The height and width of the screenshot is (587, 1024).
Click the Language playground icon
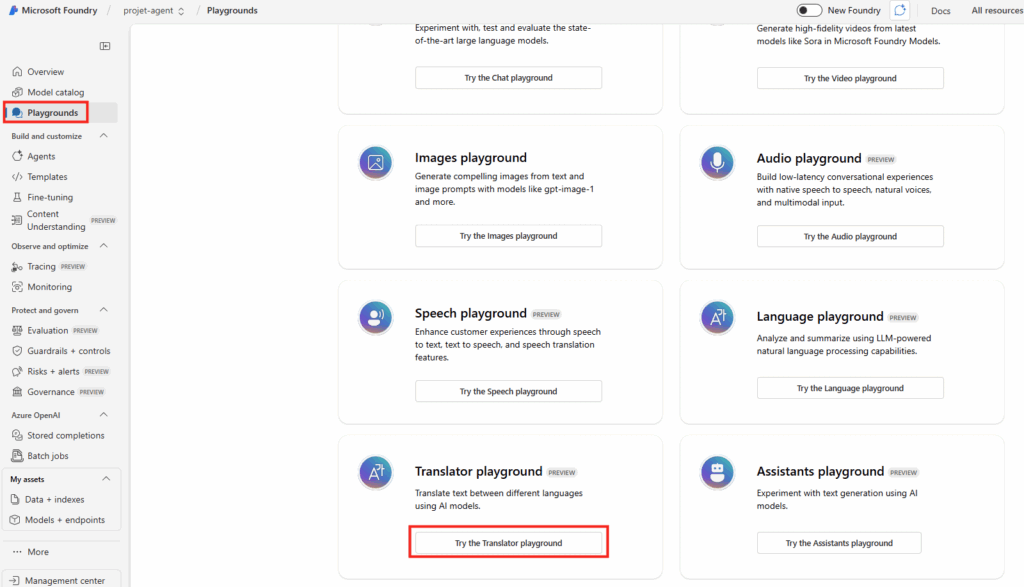point(717,318)
